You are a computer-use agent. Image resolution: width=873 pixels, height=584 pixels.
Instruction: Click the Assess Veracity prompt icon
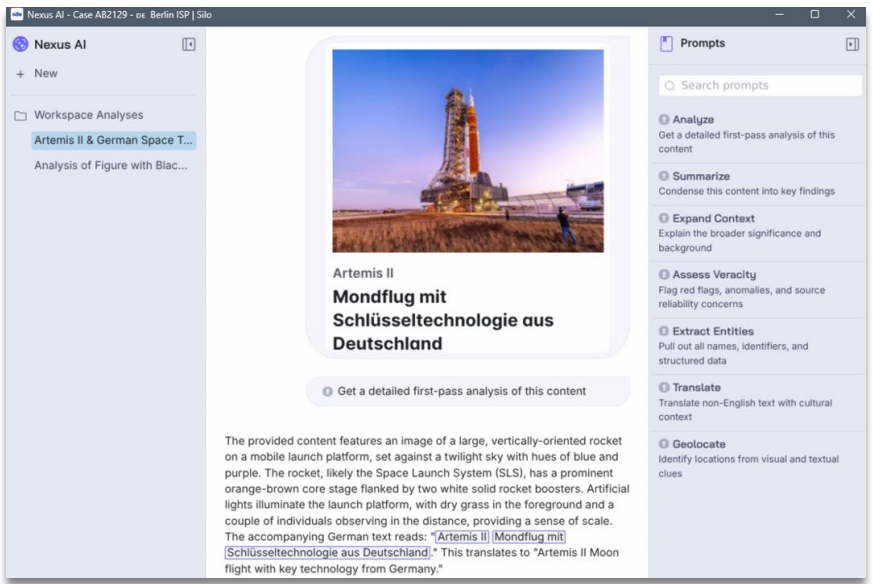664,274
